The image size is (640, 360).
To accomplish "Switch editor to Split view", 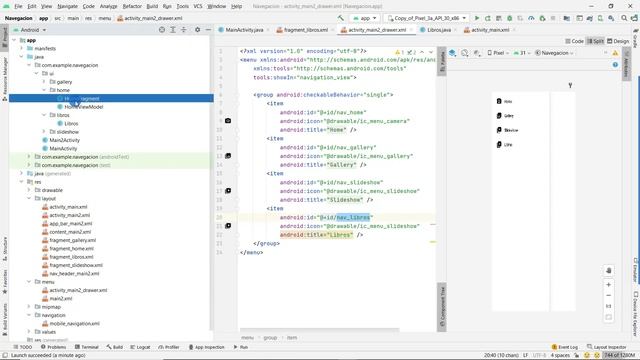I will pyautogui.click(x=595, y=41).
